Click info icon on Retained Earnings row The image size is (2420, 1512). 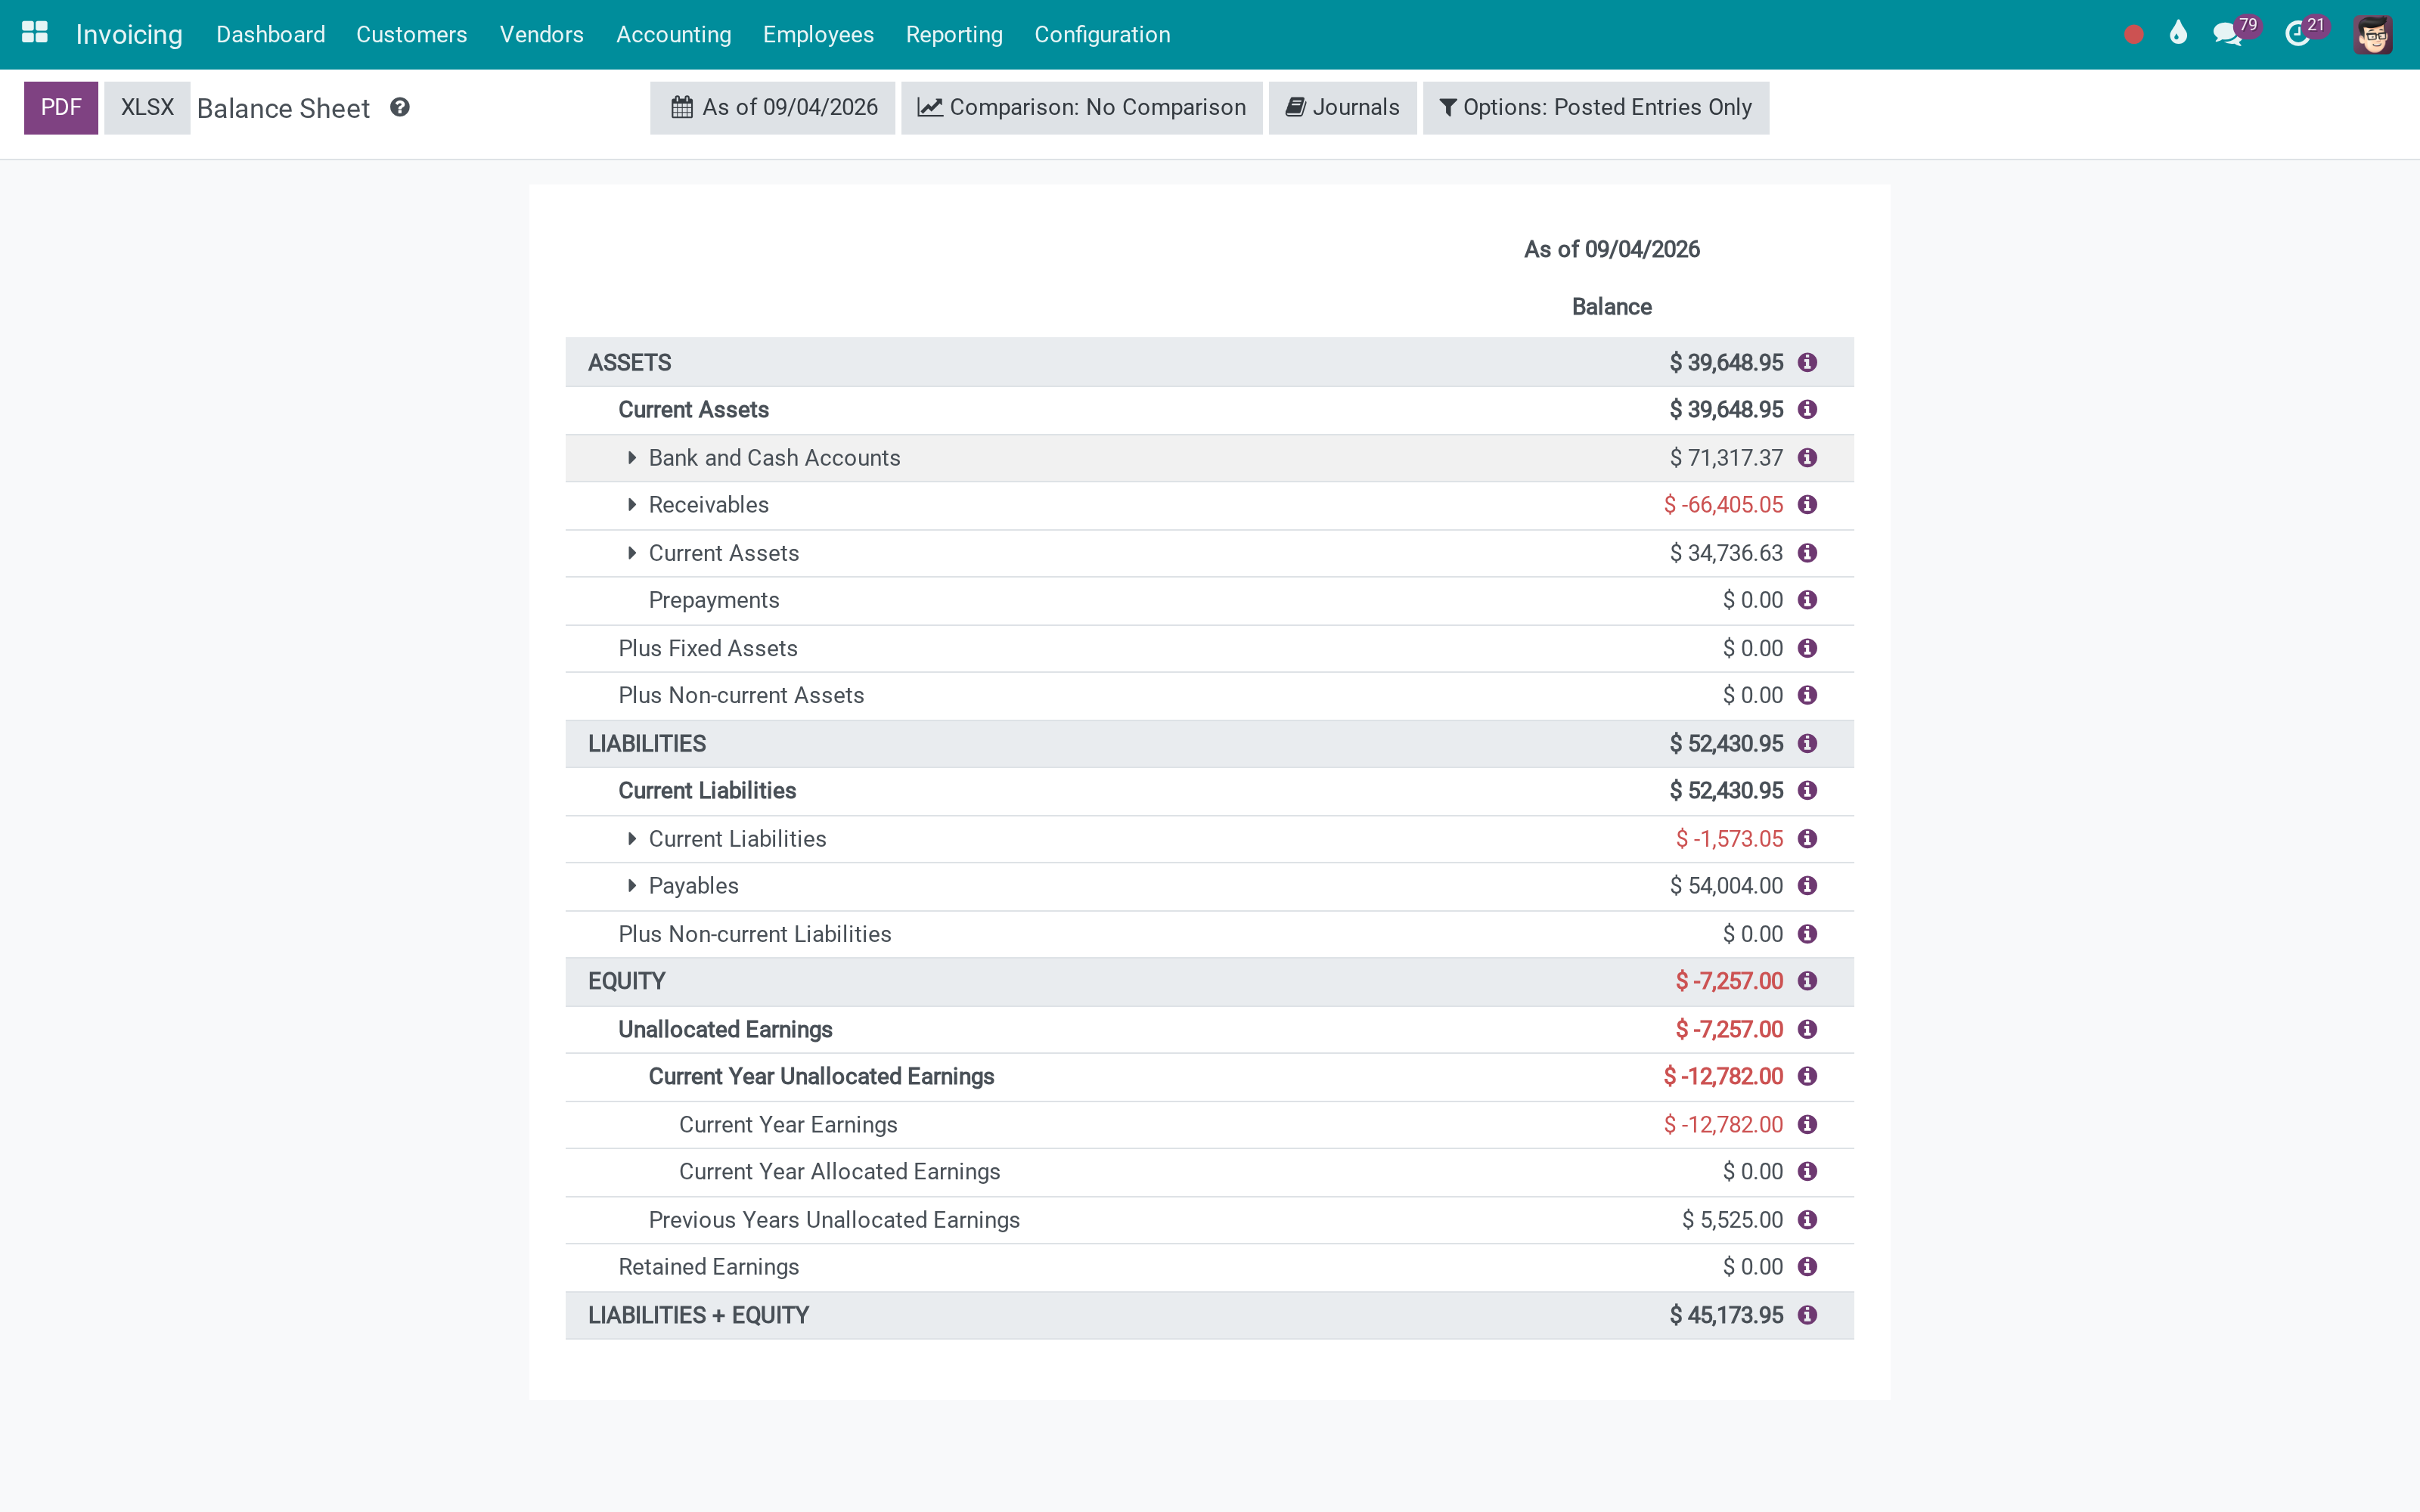[x=1807, y=1266]
